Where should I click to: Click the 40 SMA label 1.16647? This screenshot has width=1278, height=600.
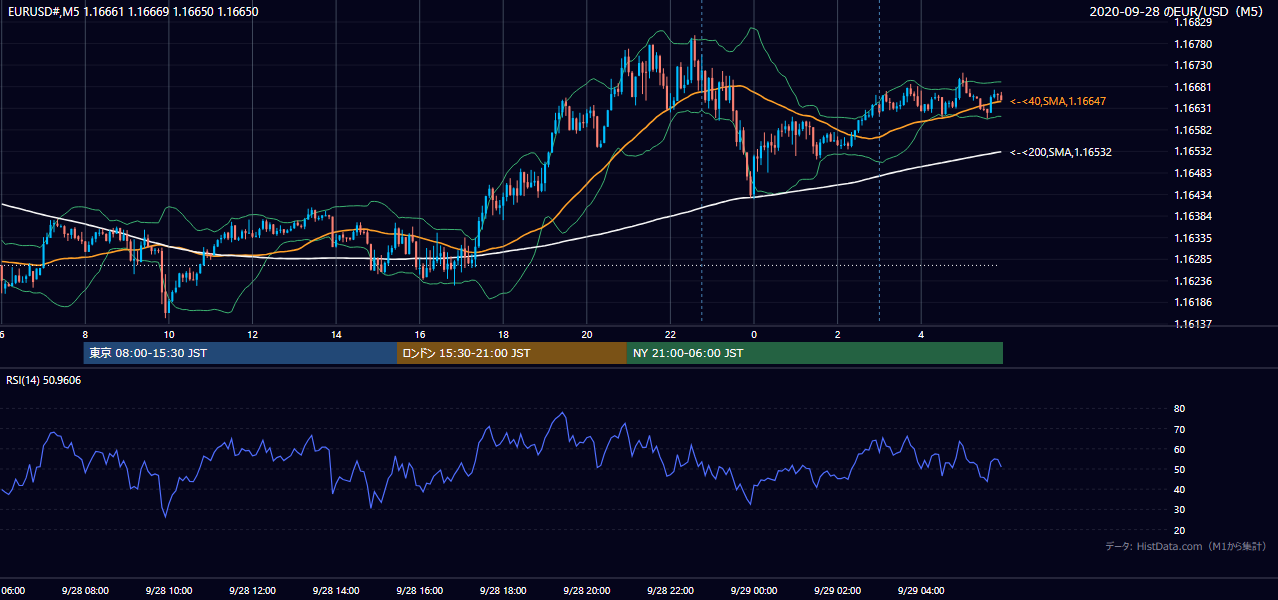coord(1058,101)
